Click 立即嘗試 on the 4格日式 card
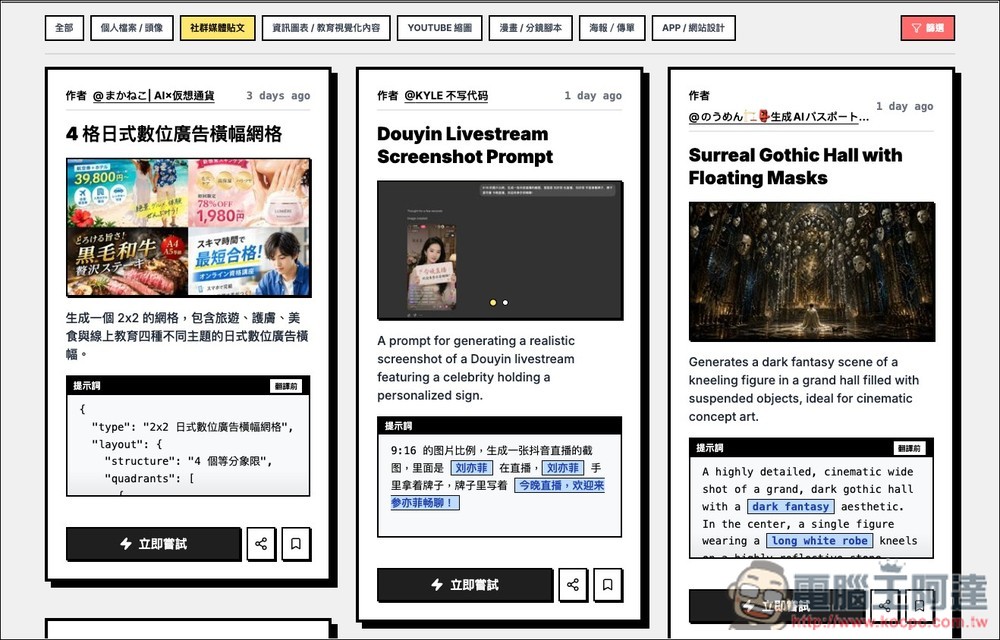1000x640 pixels. click(x=153, y=544)
